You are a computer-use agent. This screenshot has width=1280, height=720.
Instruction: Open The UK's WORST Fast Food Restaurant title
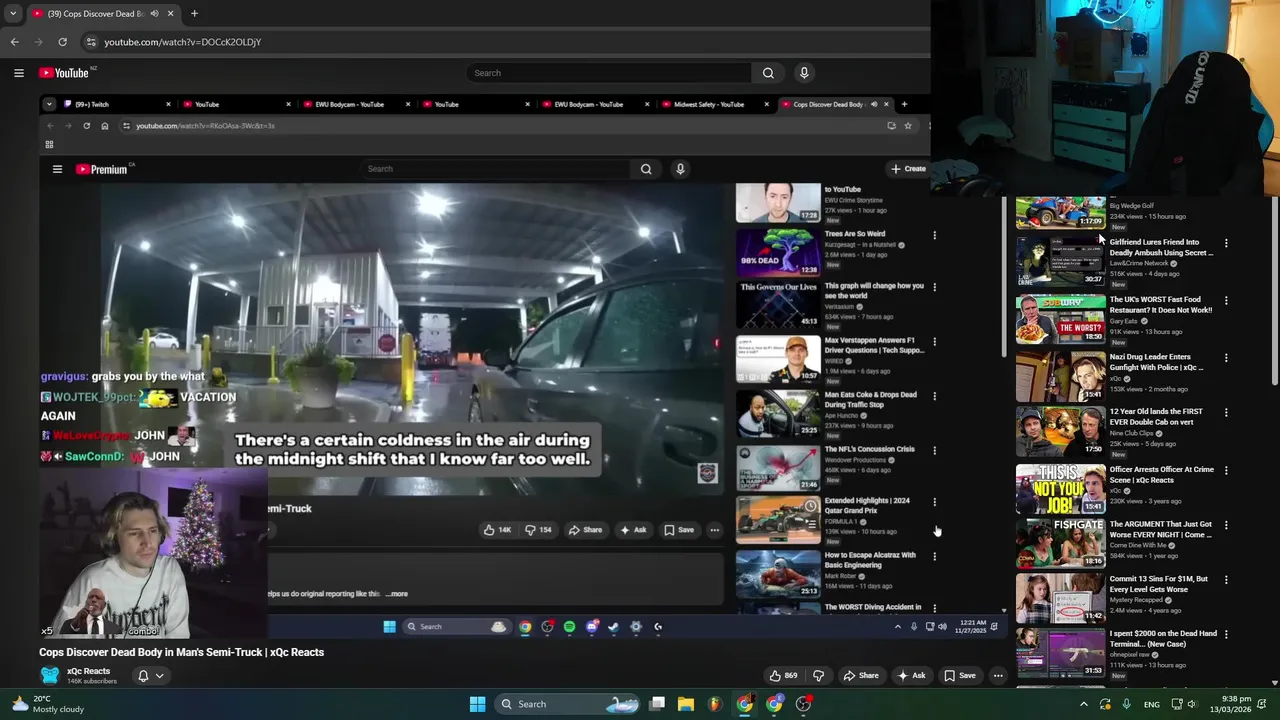pos(1160,304)
